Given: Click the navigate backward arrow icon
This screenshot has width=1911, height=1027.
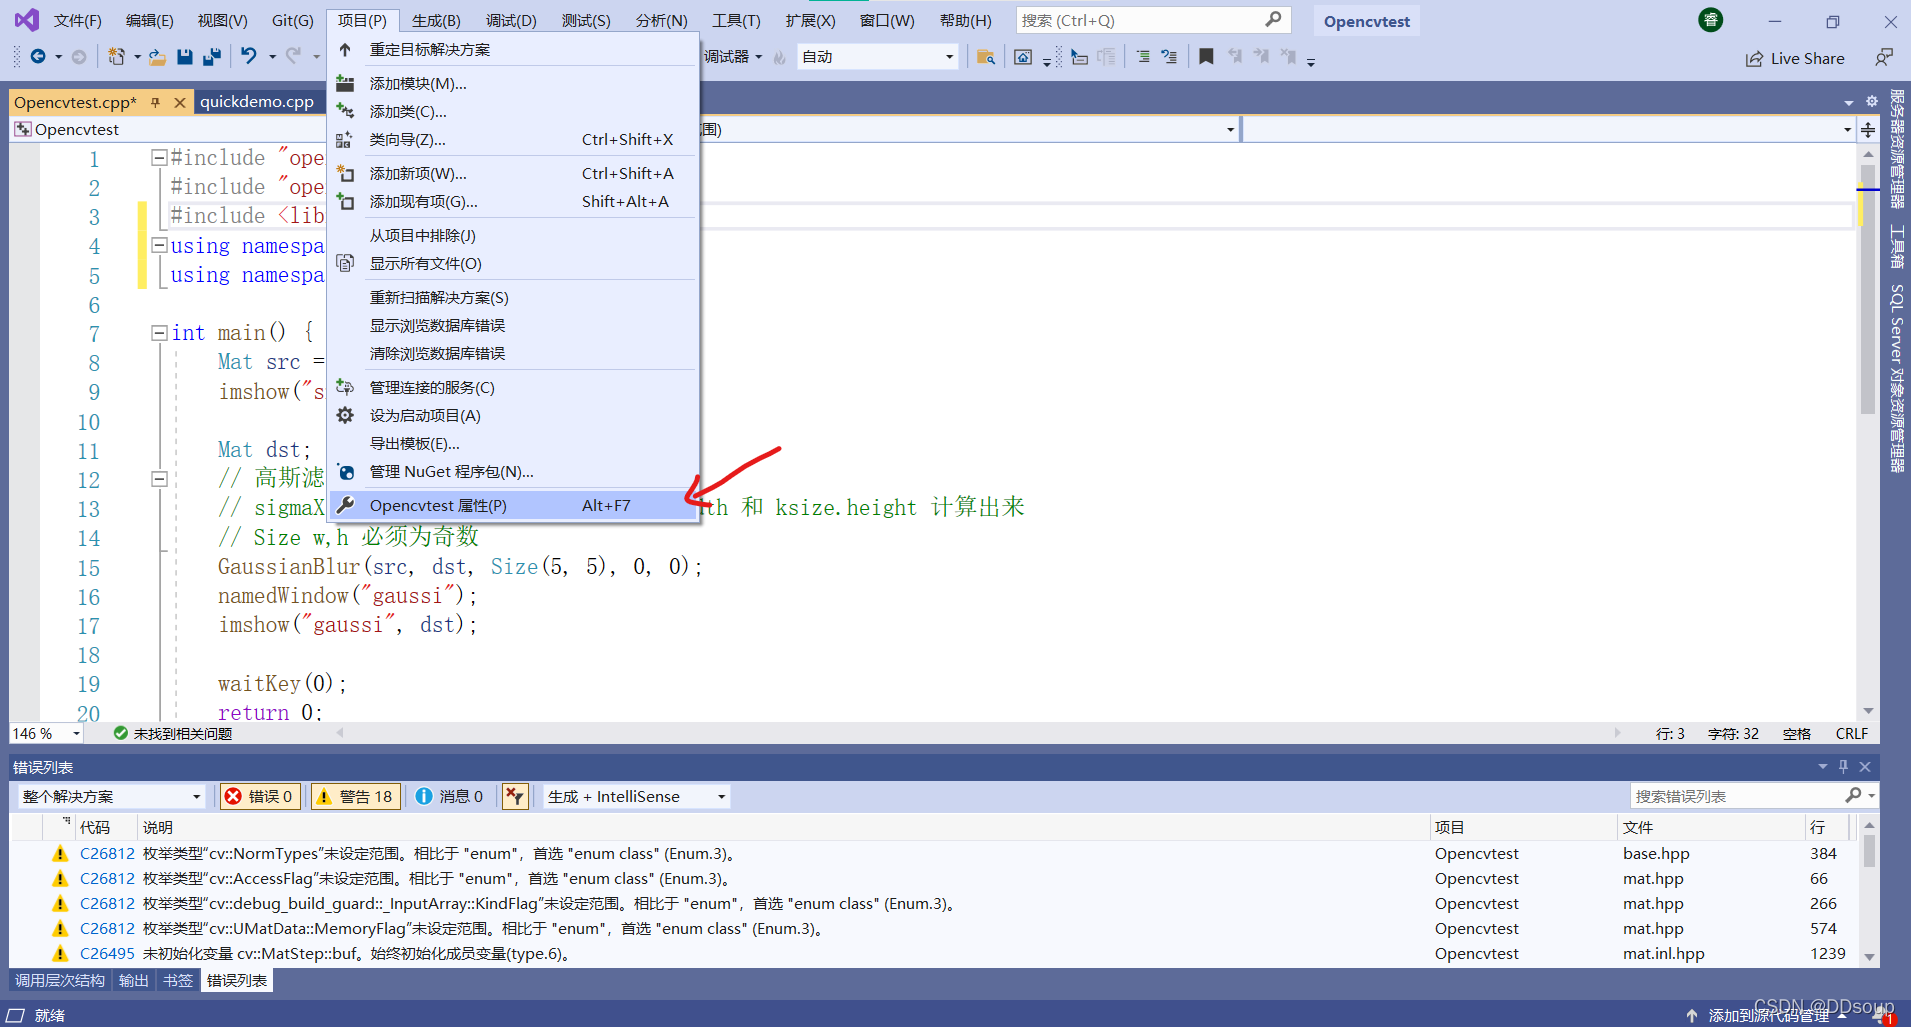Looking at the screenshot, I should tap(38, 57).
